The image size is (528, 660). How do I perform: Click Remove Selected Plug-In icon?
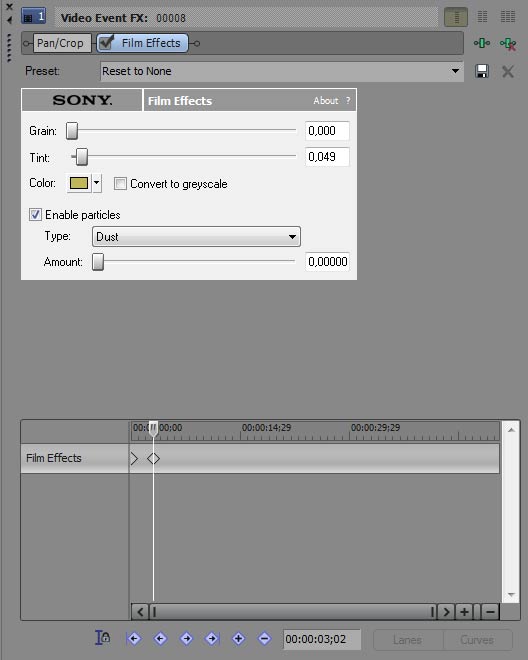coord(508,43)
